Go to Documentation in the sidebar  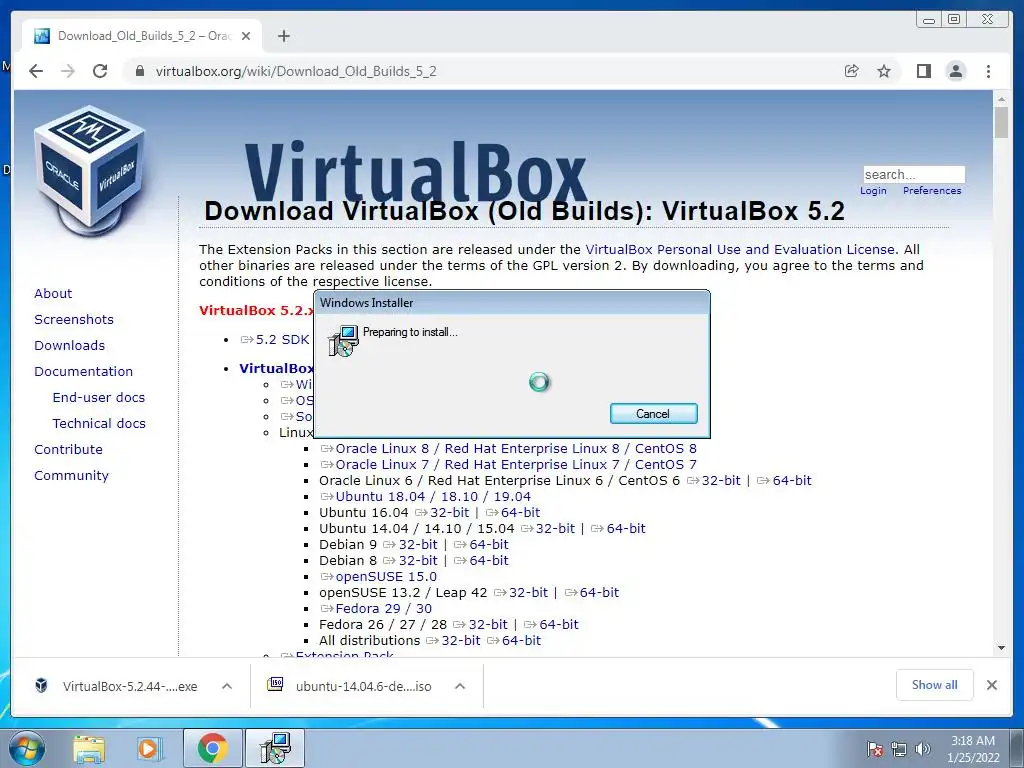pyautogui.click(x=84, y=372)
